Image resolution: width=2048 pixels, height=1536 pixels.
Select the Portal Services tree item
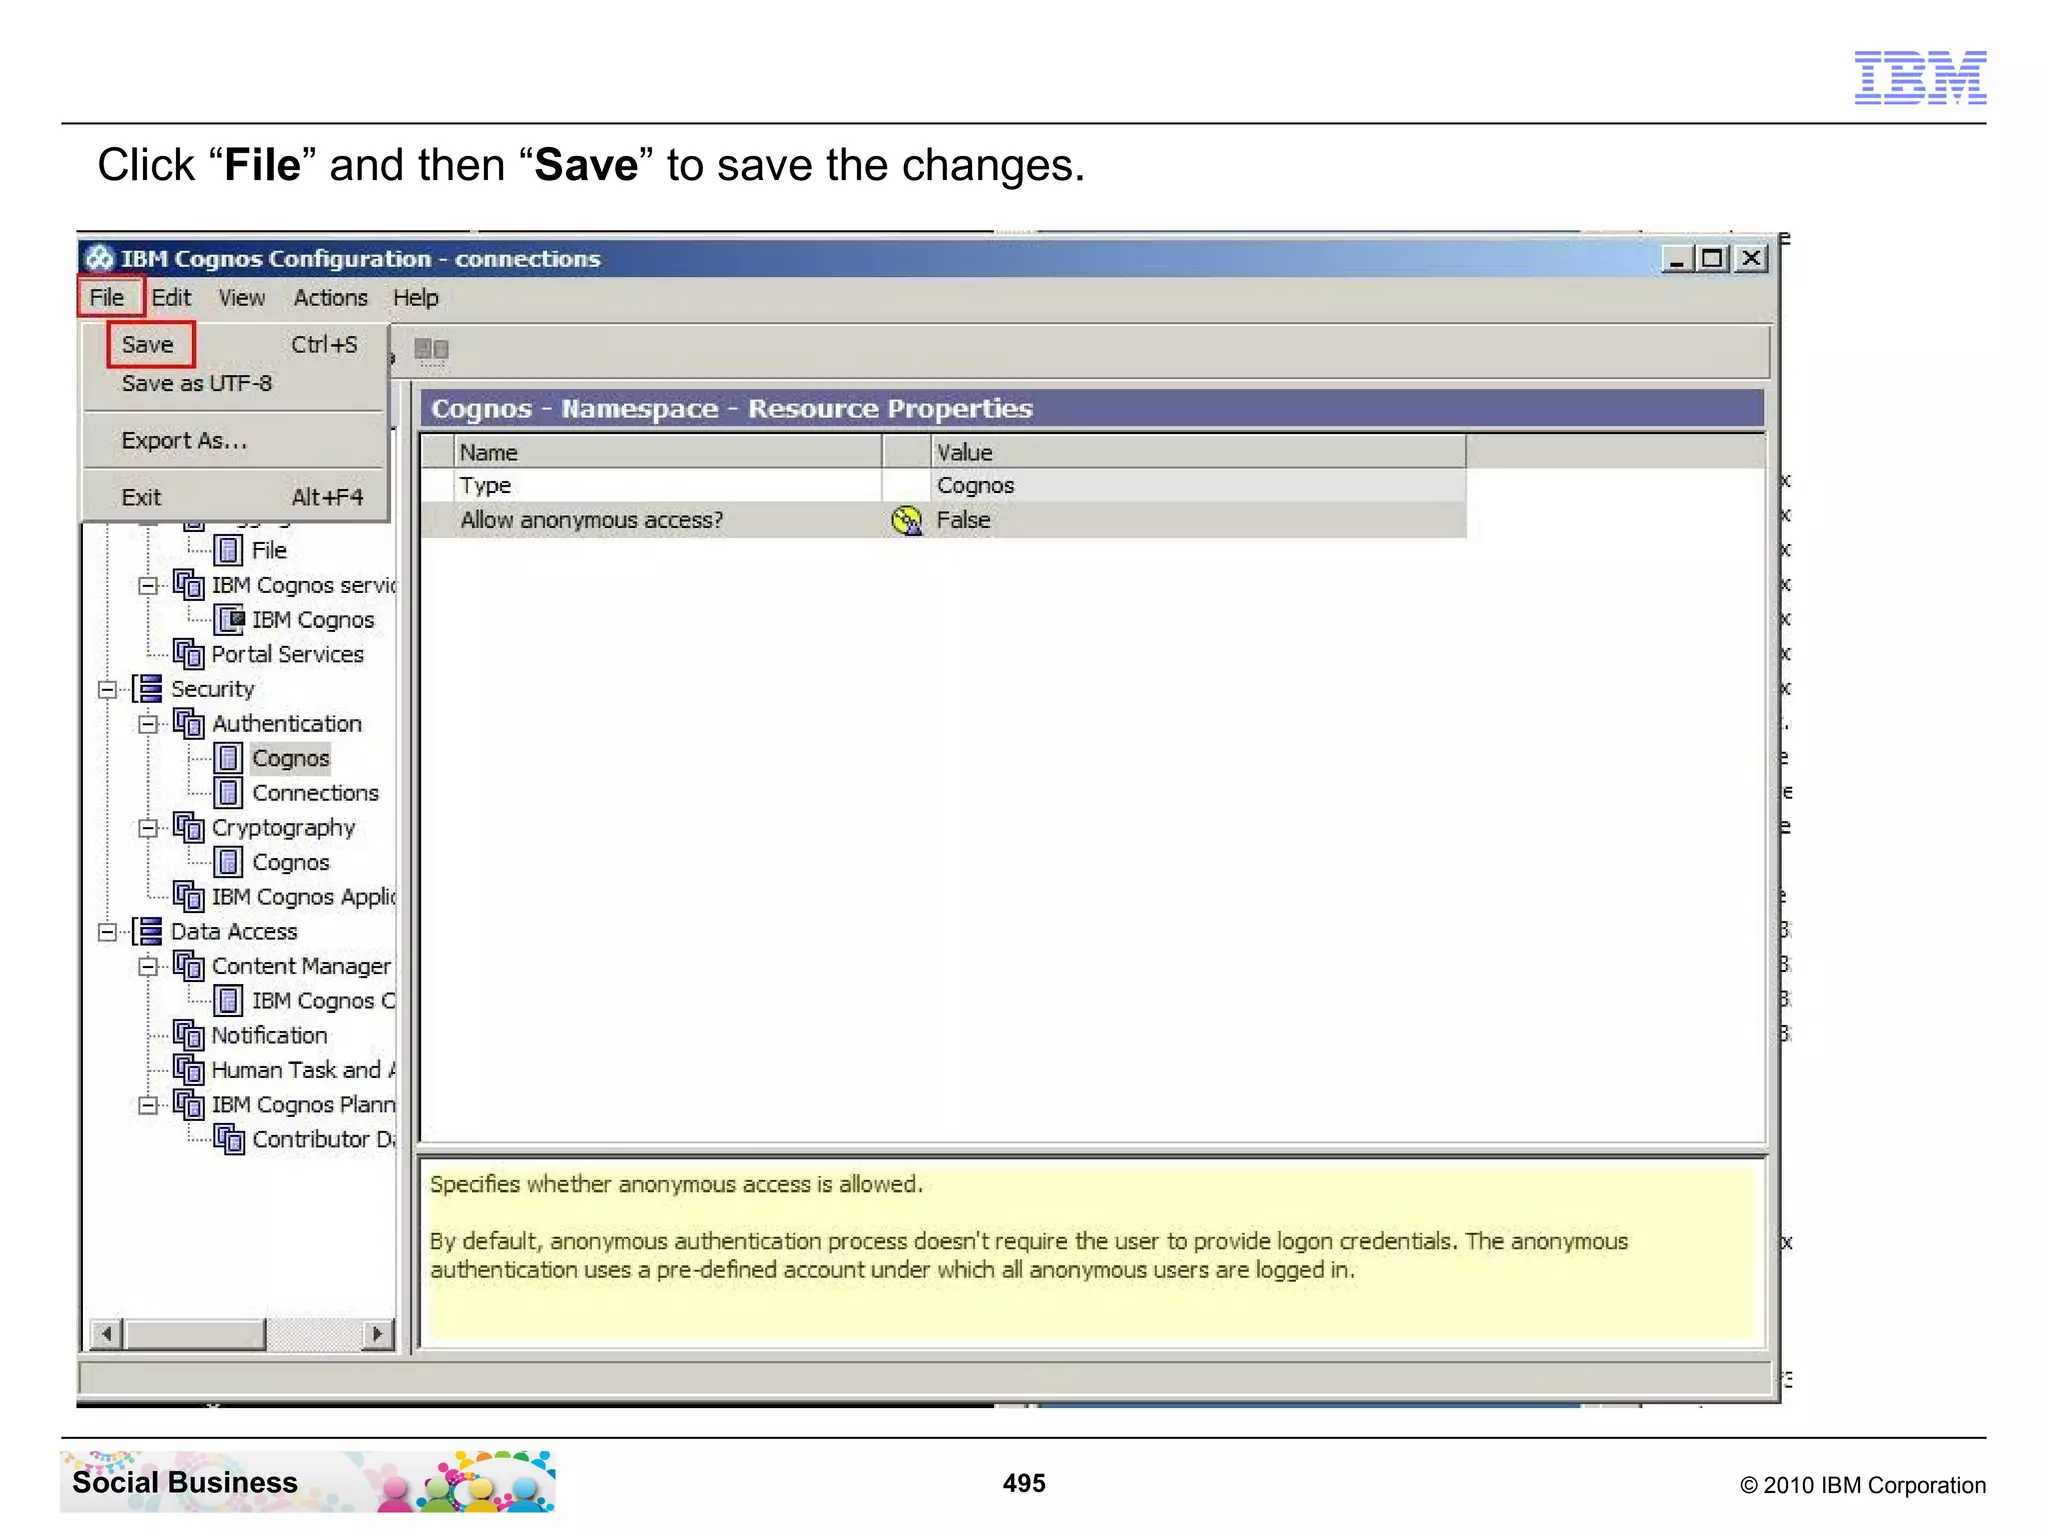tap(287, 654)
